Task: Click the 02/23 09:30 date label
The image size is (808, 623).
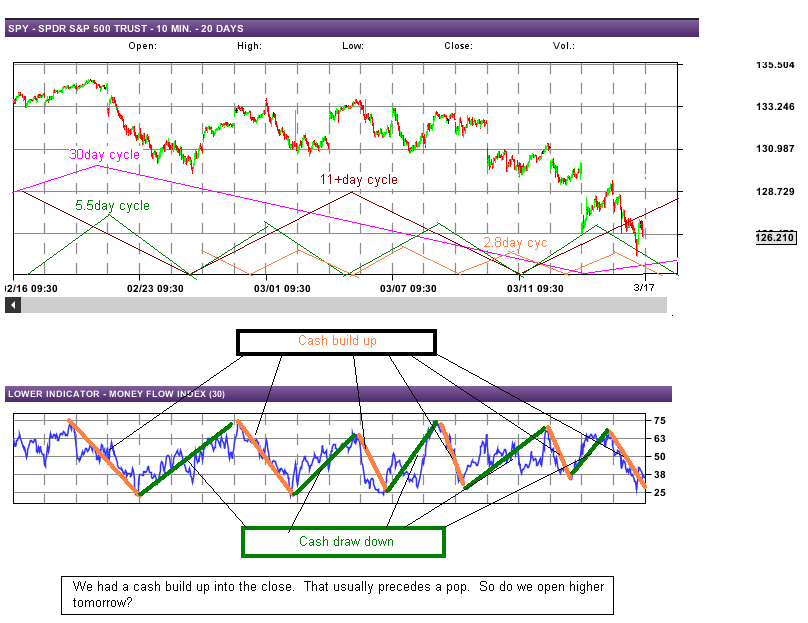Action: coord(155,289)
